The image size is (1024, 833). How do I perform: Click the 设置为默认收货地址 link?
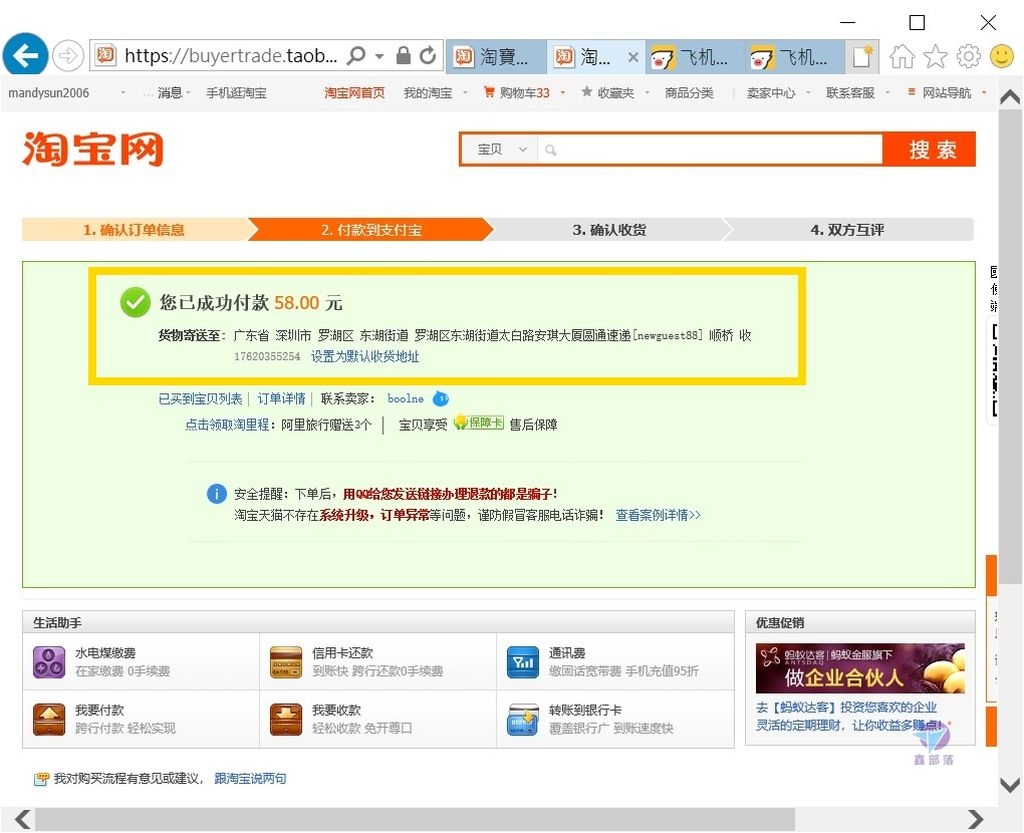tap(365, 356)
